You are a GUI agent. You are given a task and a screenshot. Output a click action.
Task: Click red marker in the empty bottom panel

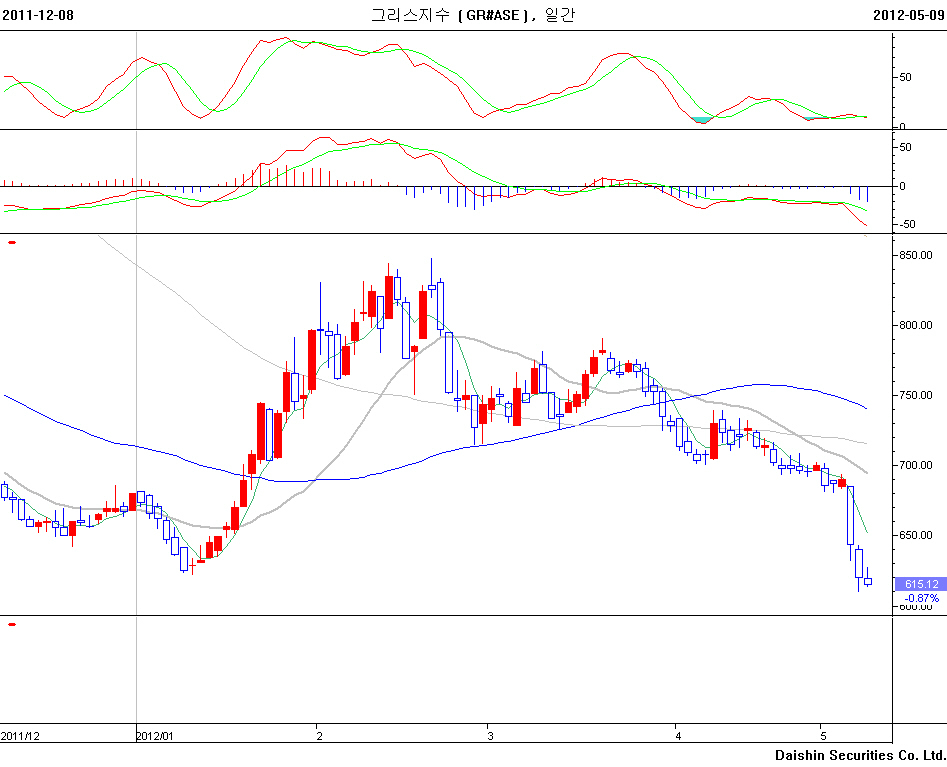click(12, 625)
